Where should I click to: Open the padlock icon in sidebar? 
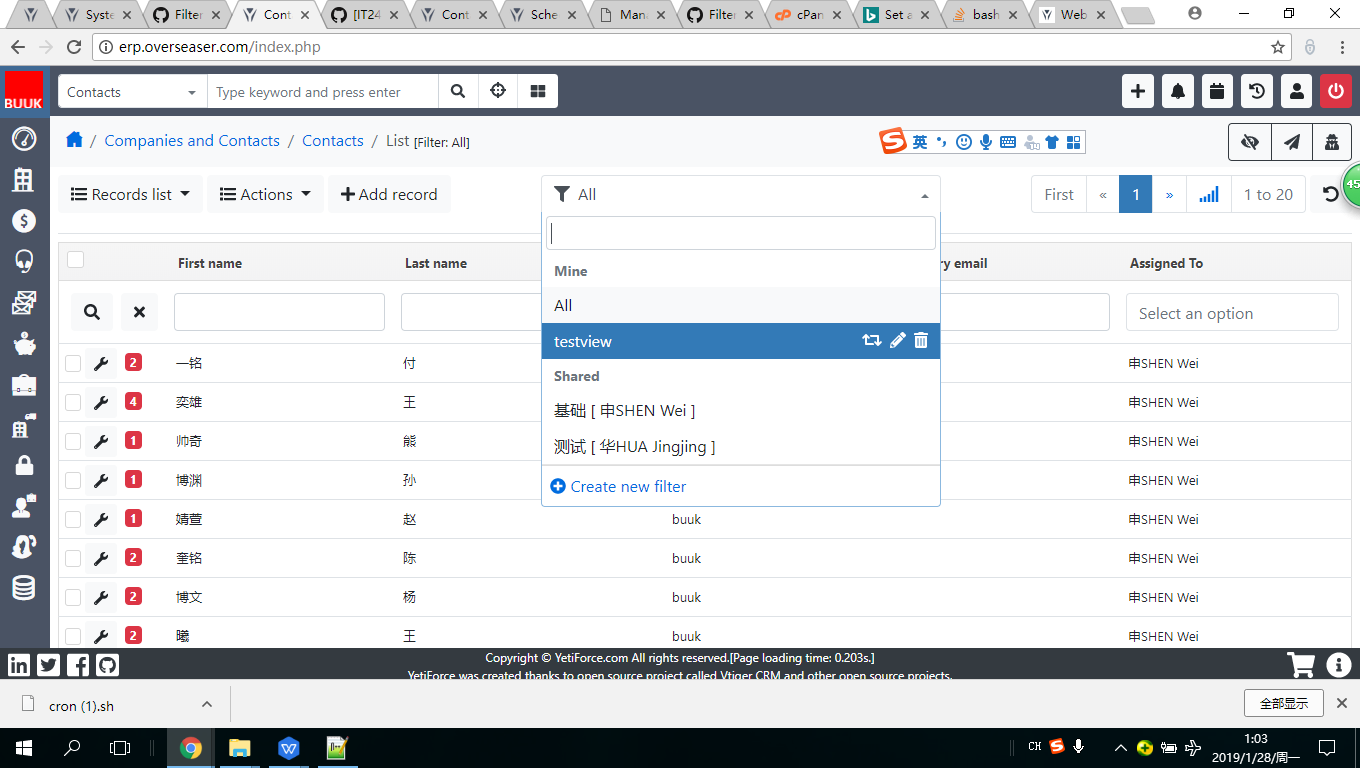click(24, 465)
